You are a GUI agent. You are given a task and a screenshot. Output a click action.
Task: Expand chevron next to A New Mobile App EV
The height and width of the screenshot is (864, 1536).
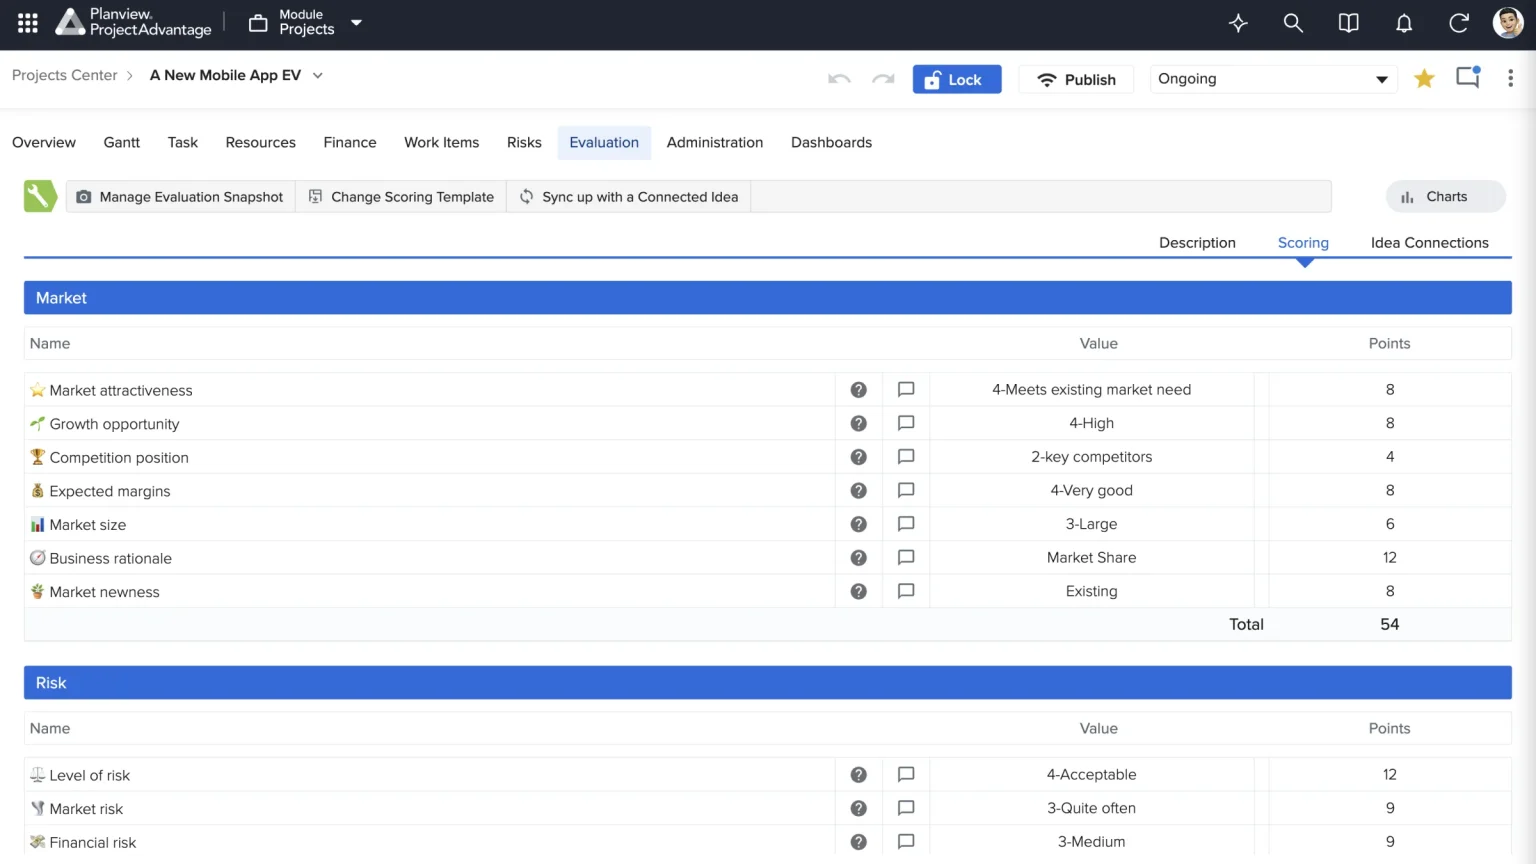318,76
